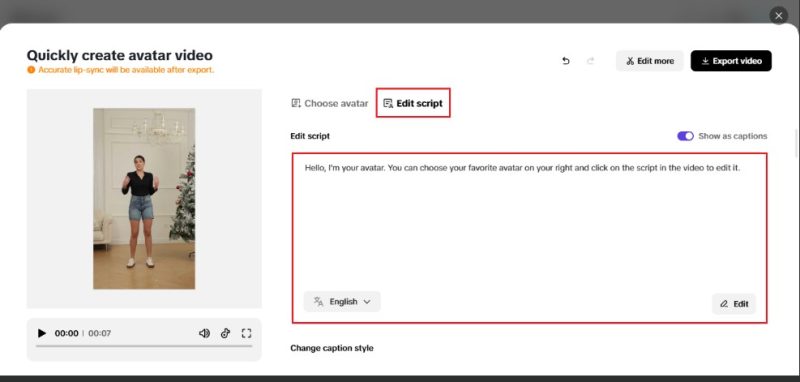
Task: Click the video progress bar
Action: (x=144, y=346)
